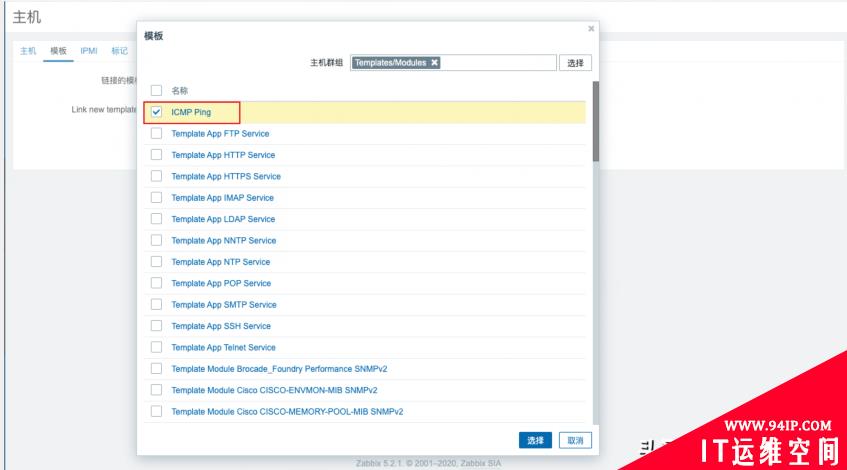Remove the Templates/Modules tag with its x icon

434,63
